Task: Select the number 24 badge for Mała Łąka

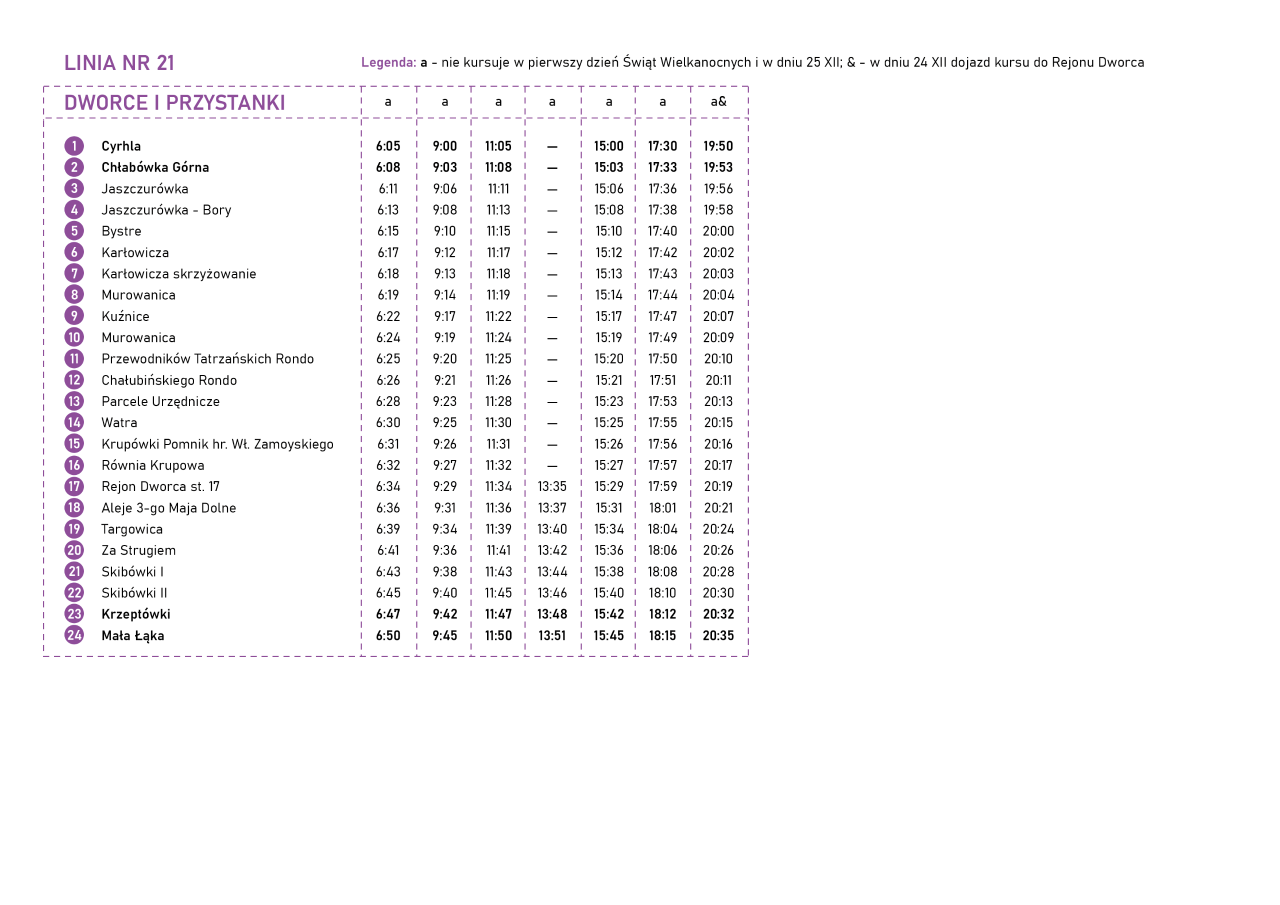Action: 74,636
